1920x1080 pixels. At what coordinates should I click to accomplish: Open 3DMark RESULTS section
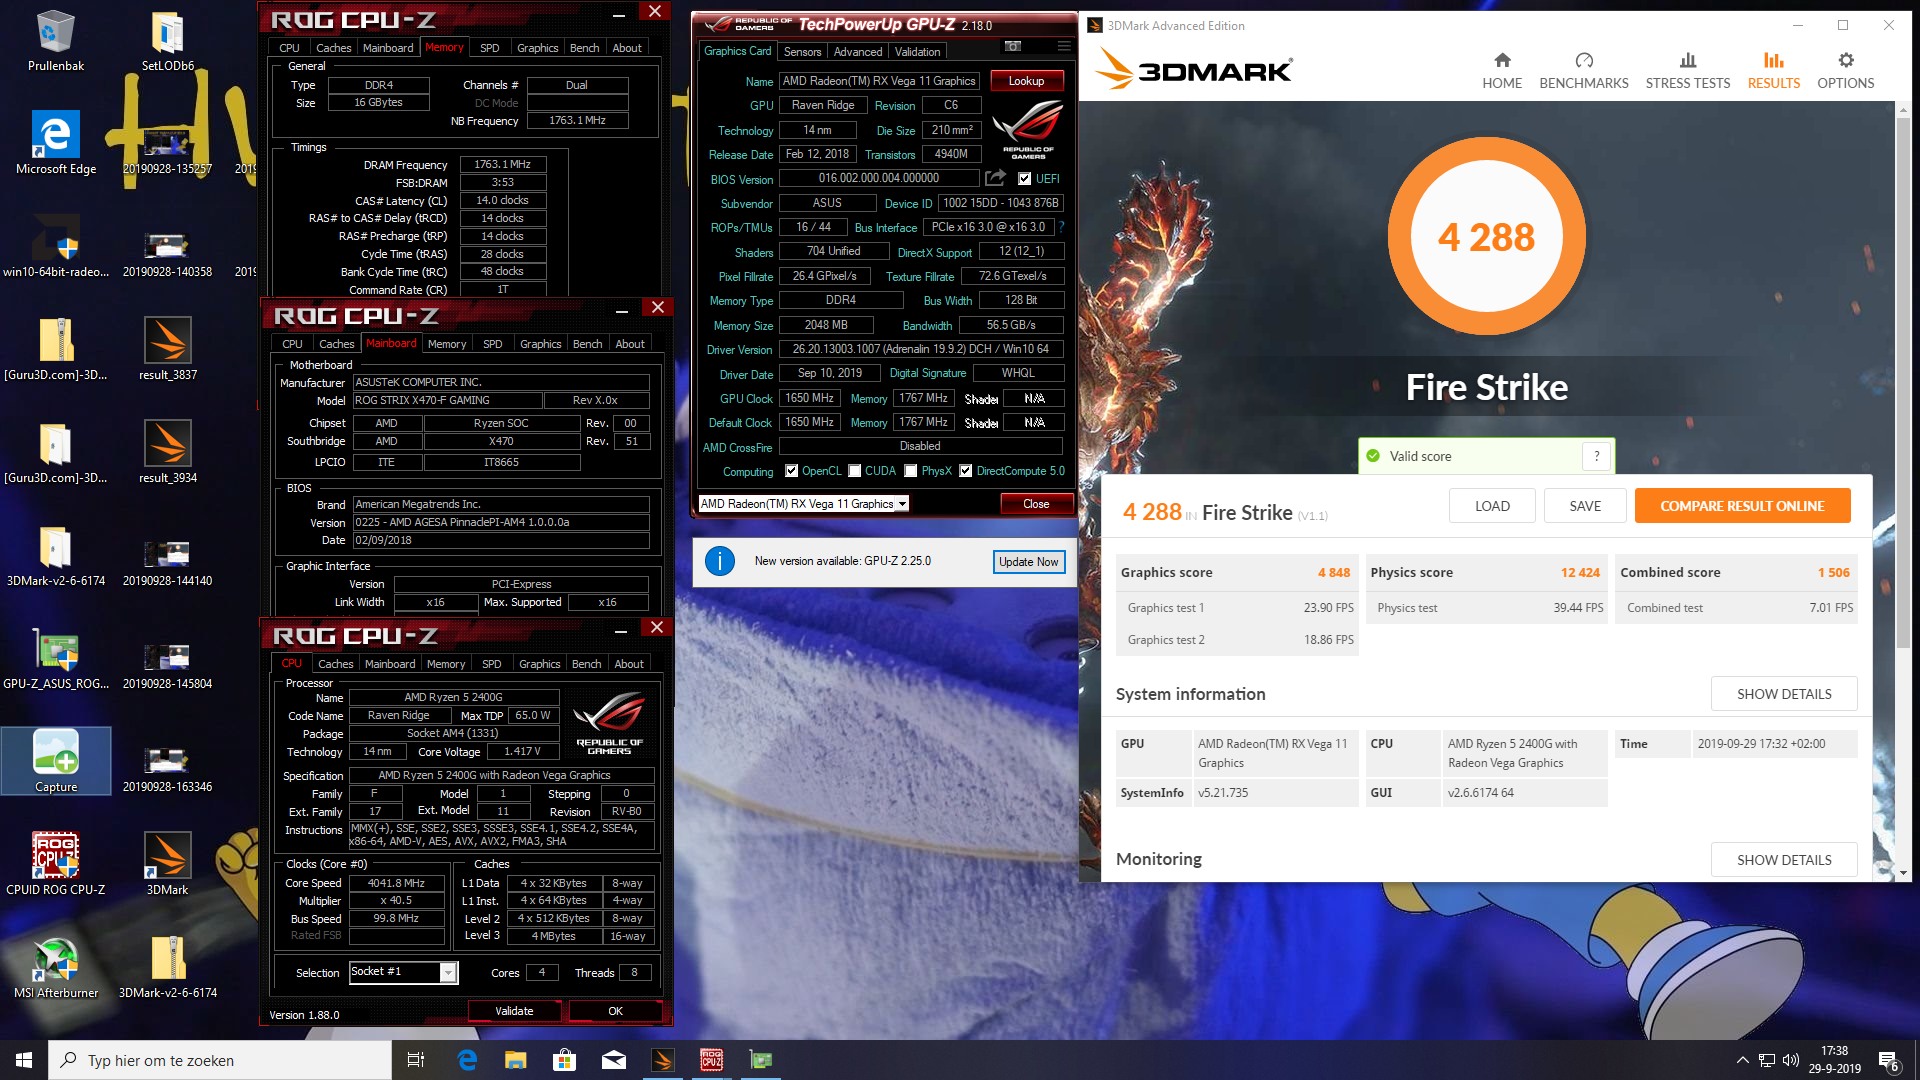pyautogui.click(x=1774, y=71)
